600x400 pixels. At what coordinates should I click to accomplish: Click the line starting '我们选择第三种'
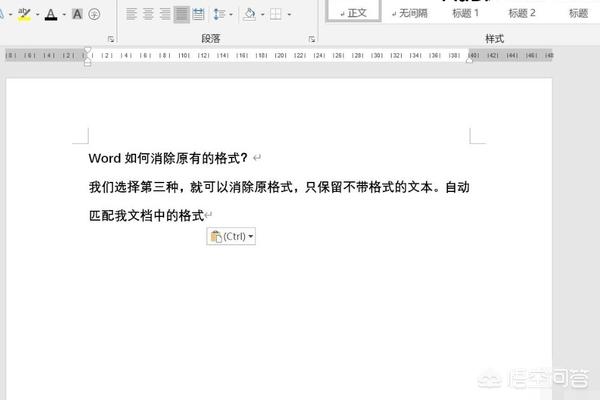[279, 187]
